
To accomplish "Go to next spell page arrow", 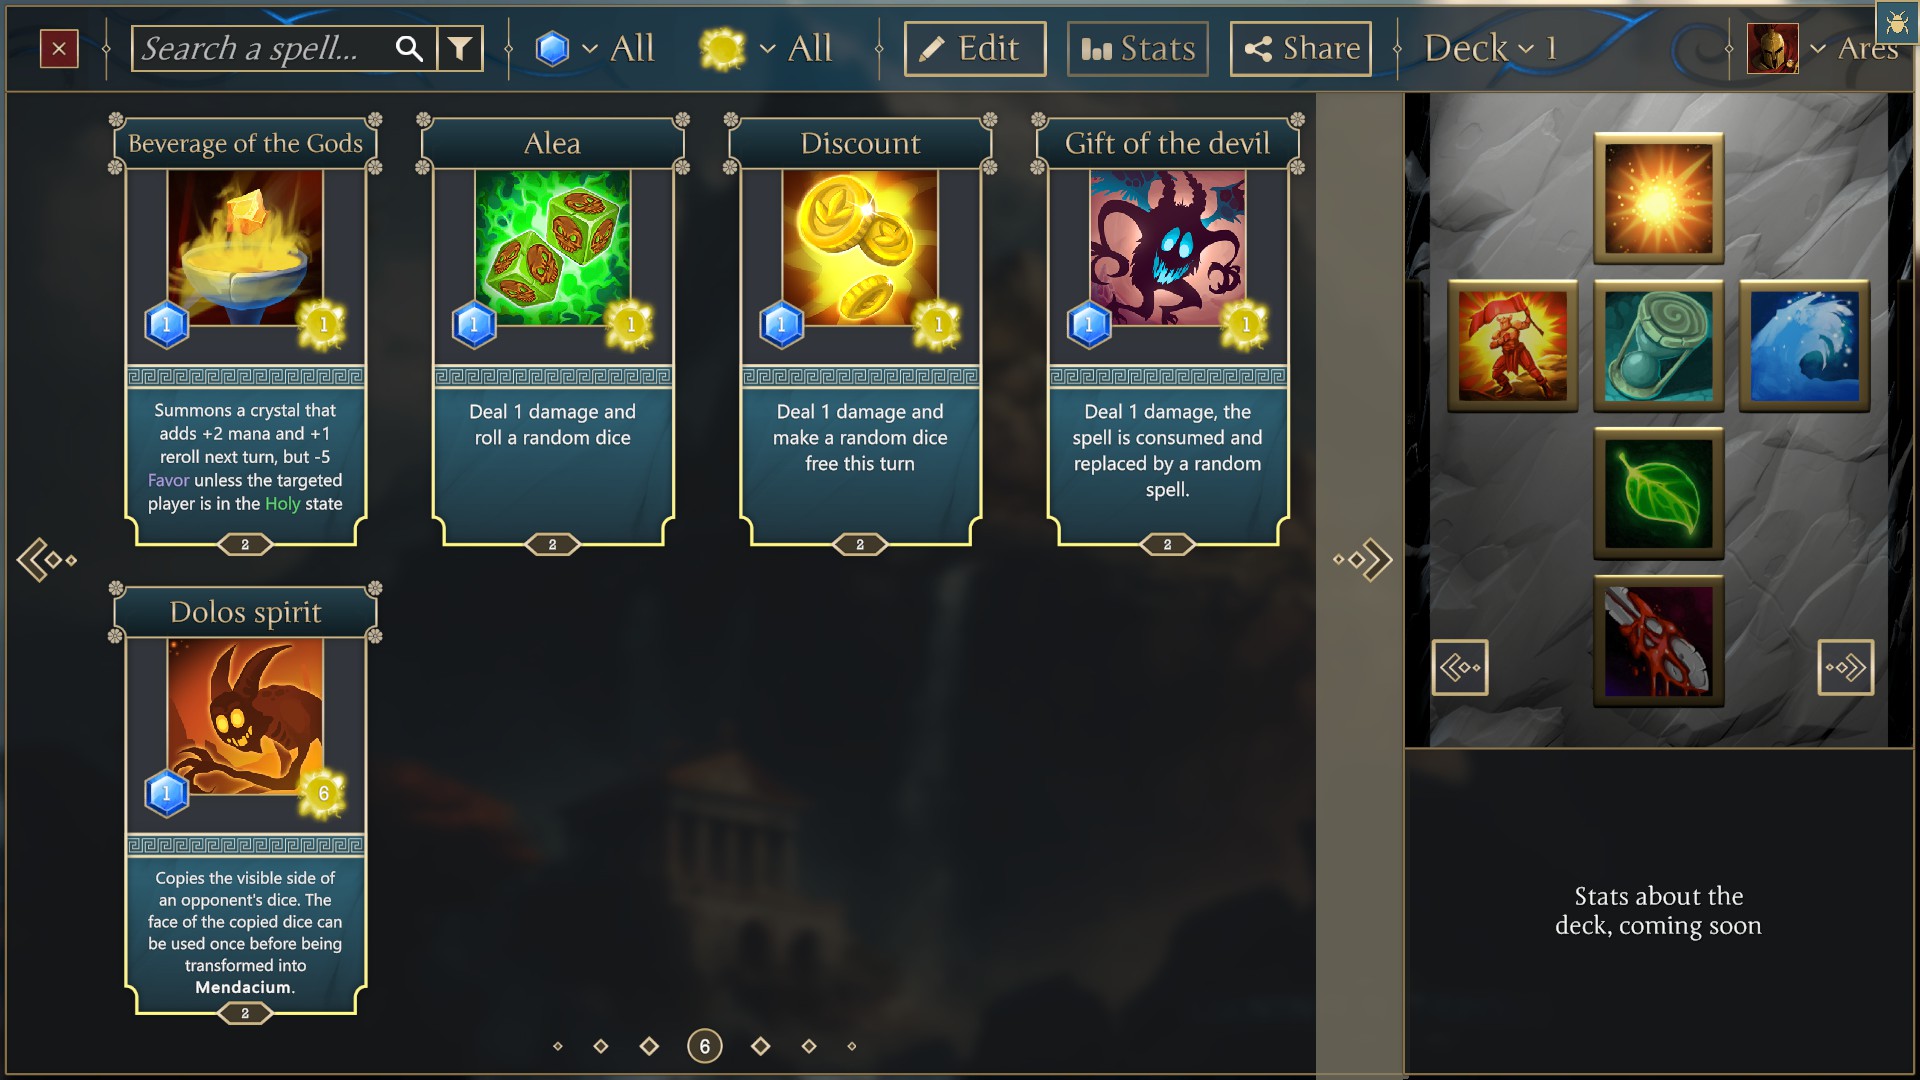I will (x=1363, y=560).
